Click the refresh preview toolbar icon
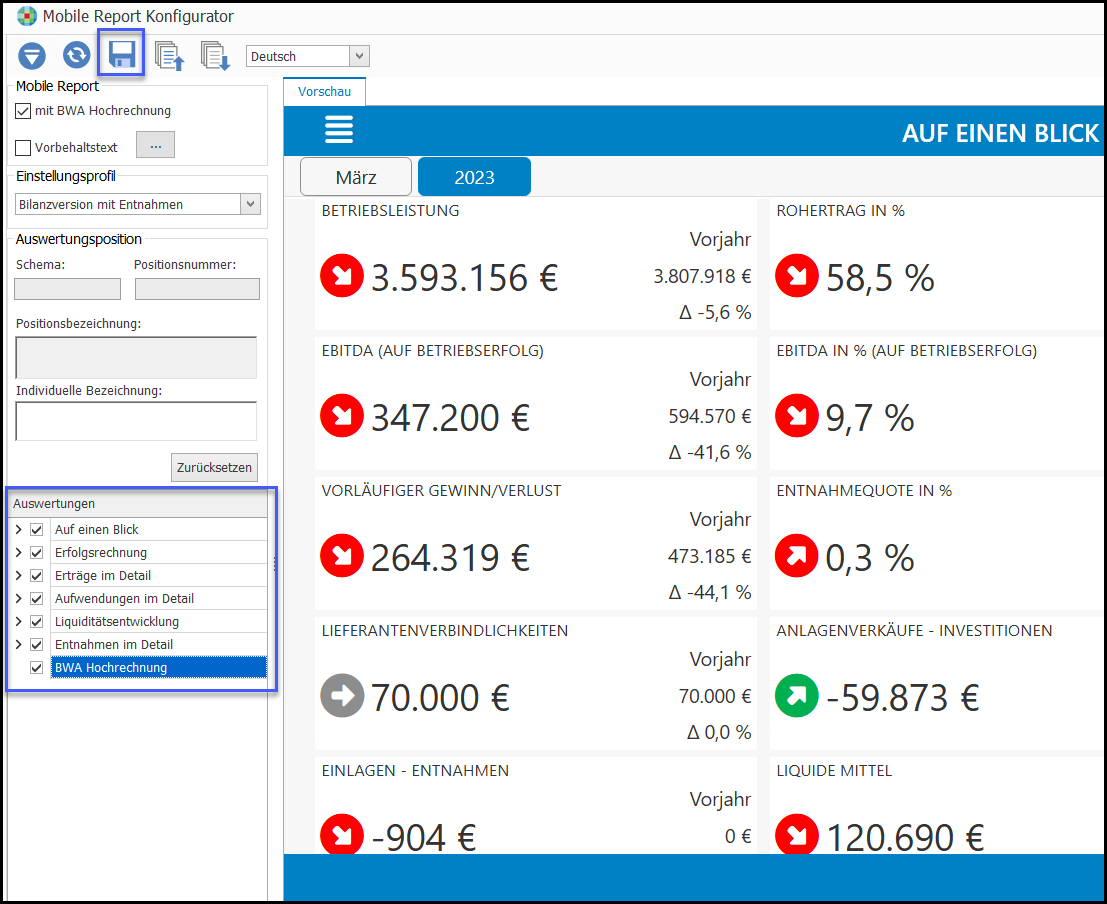1107x904 pixels. [x=77, y=56]
